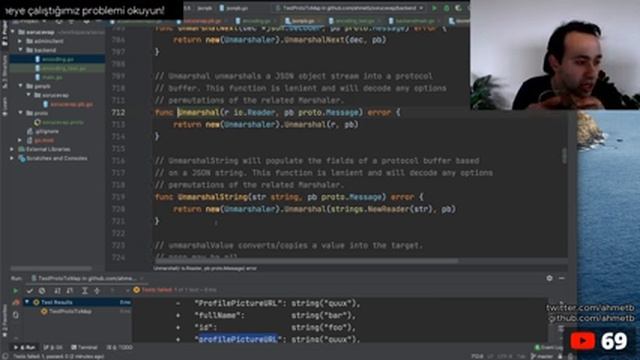Collapse the nested soruceveap folder under genpb
This screenshot has width=640, height=360.
pyautogui.click(x=29, y=95)
